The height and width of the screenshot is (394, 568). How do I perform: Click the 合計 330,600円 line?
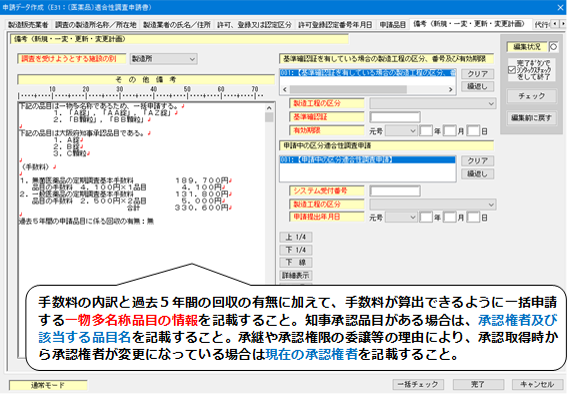tap(178, 208)
